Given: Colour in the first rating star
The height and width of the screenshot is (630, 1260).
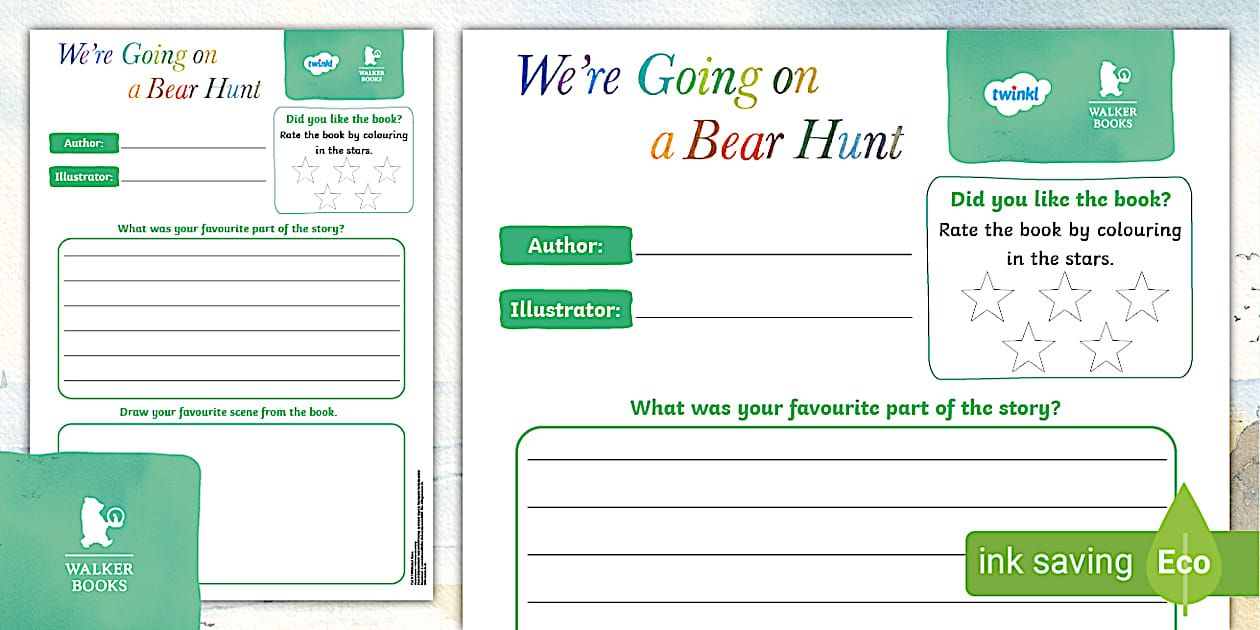Looking at the screenshot, I should (985, 295).
